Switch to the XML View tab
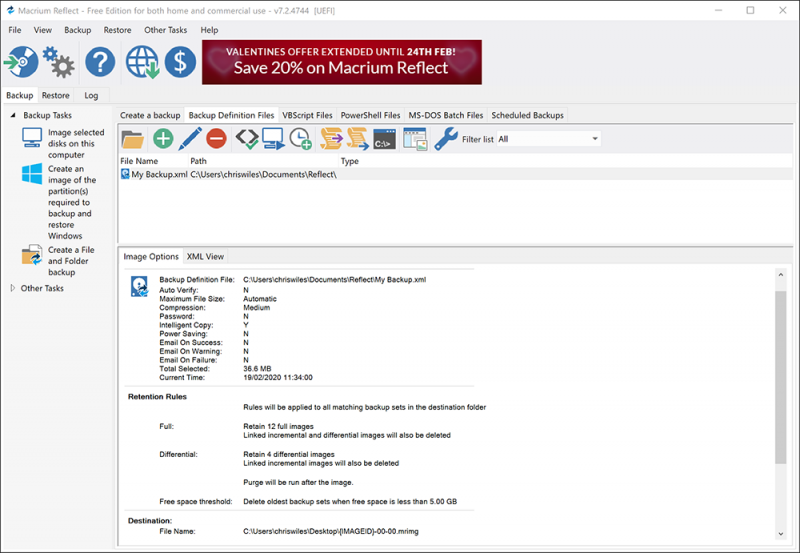The image size is (800, 553). (x=205, y=257)
